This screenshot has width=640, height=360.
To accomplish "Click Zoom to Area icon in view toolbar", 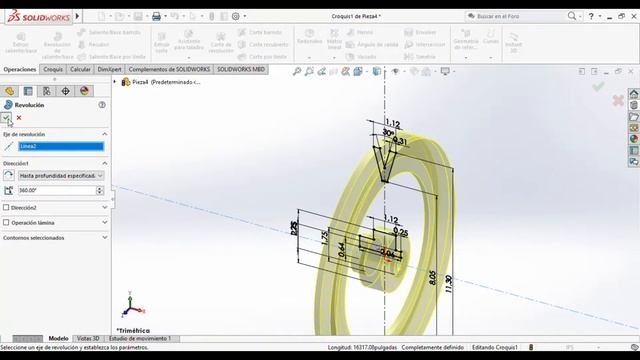I will [x=309, y=71].
